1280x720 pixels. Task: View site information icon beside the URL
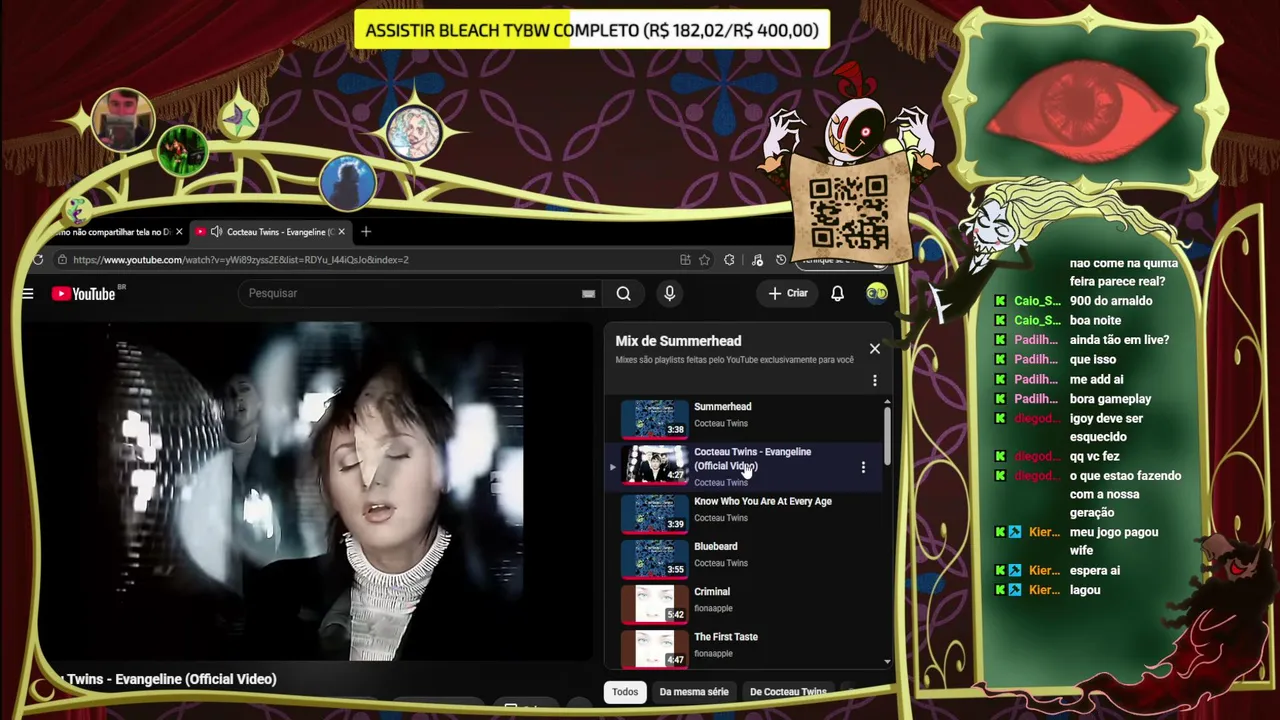pos(62,260)
